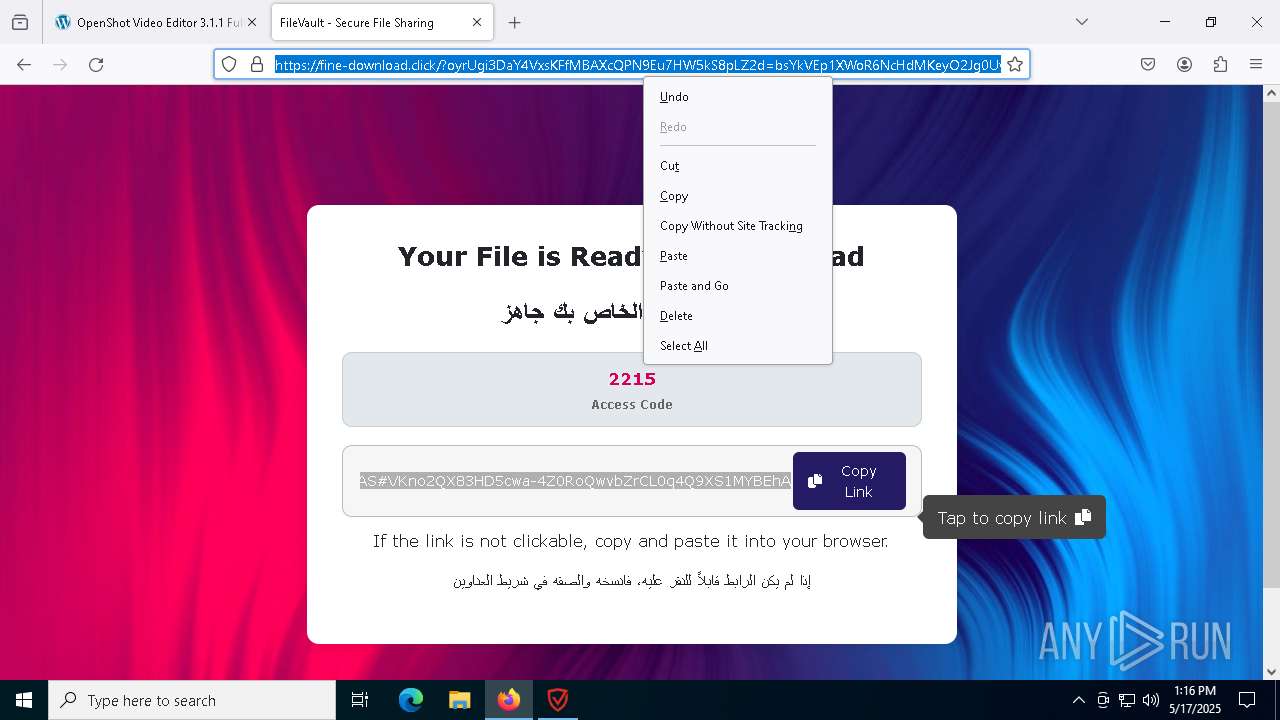Viewport: 1280px width, 720px height.
Task: Open the Windows Start menu
Action: (24, 700)
